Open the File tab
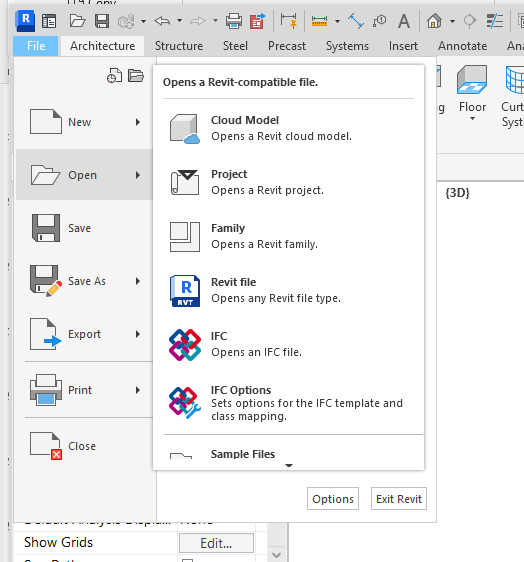Viewport: 524px width, 562px height. click(36, 46)
